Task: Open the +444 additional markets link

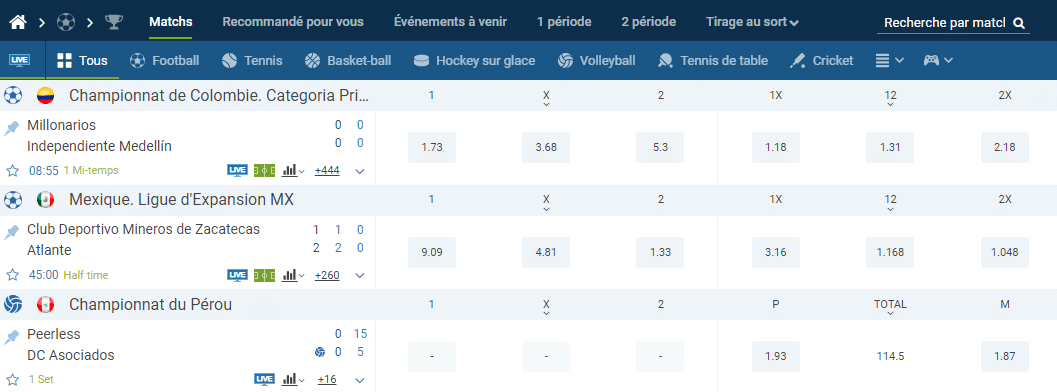Action: coord(327,170)
